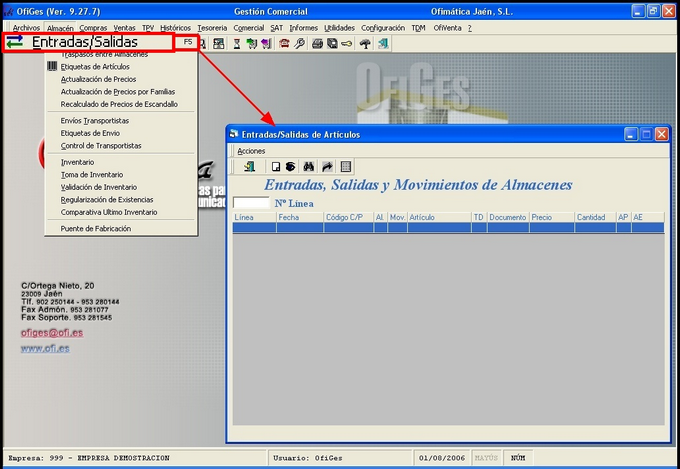Open the www.ofi.es website link
680x469 pixels.
coord(45,348)
